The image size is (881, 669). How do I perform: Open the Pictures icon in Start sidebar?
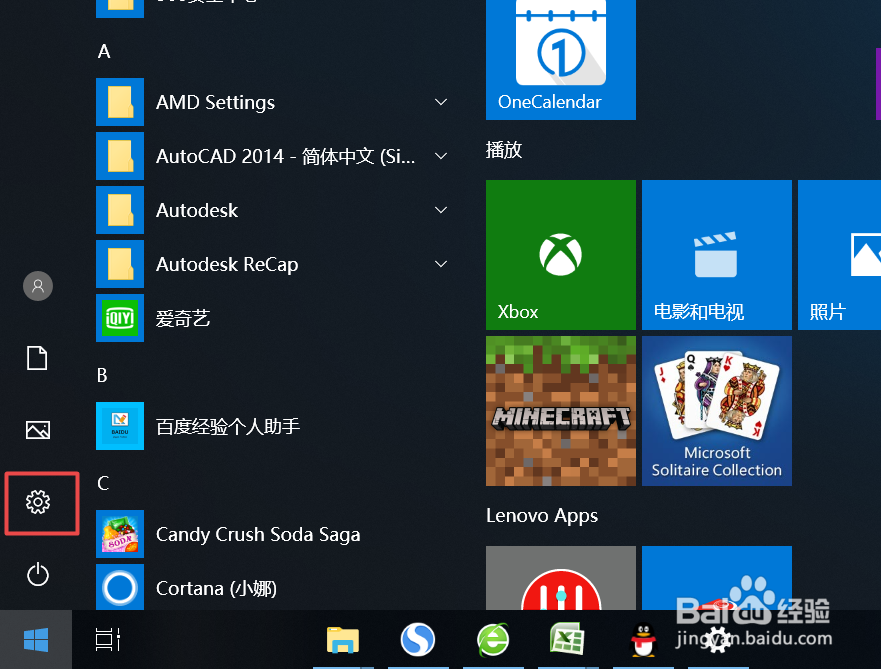(38, 430)
